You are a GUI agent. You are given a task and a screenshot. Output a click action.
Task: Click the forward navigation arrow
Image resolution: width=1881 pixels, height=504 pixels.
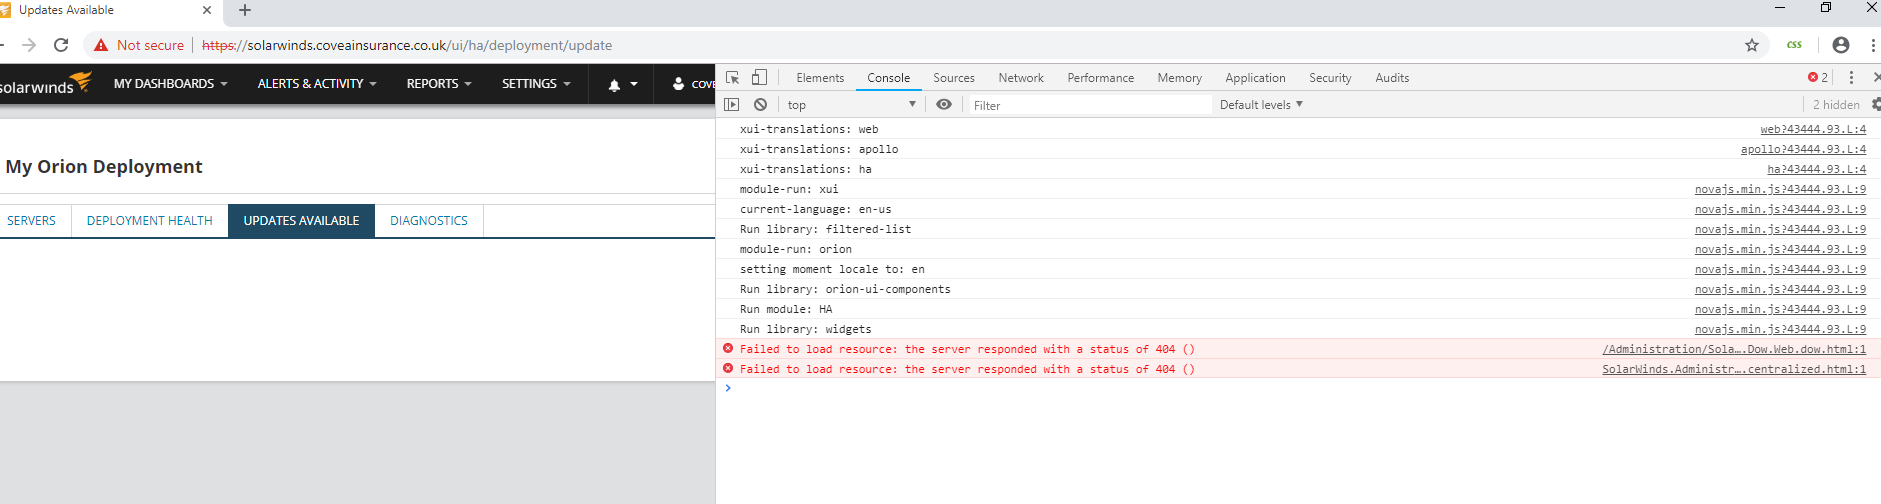coord(29,45)
